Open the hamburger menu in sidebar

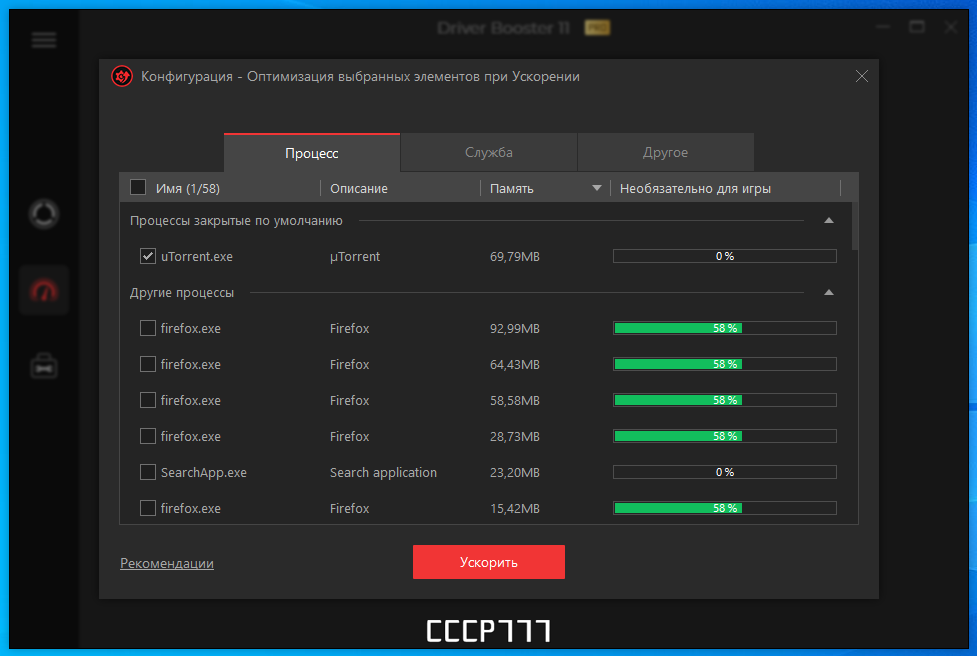44,40
